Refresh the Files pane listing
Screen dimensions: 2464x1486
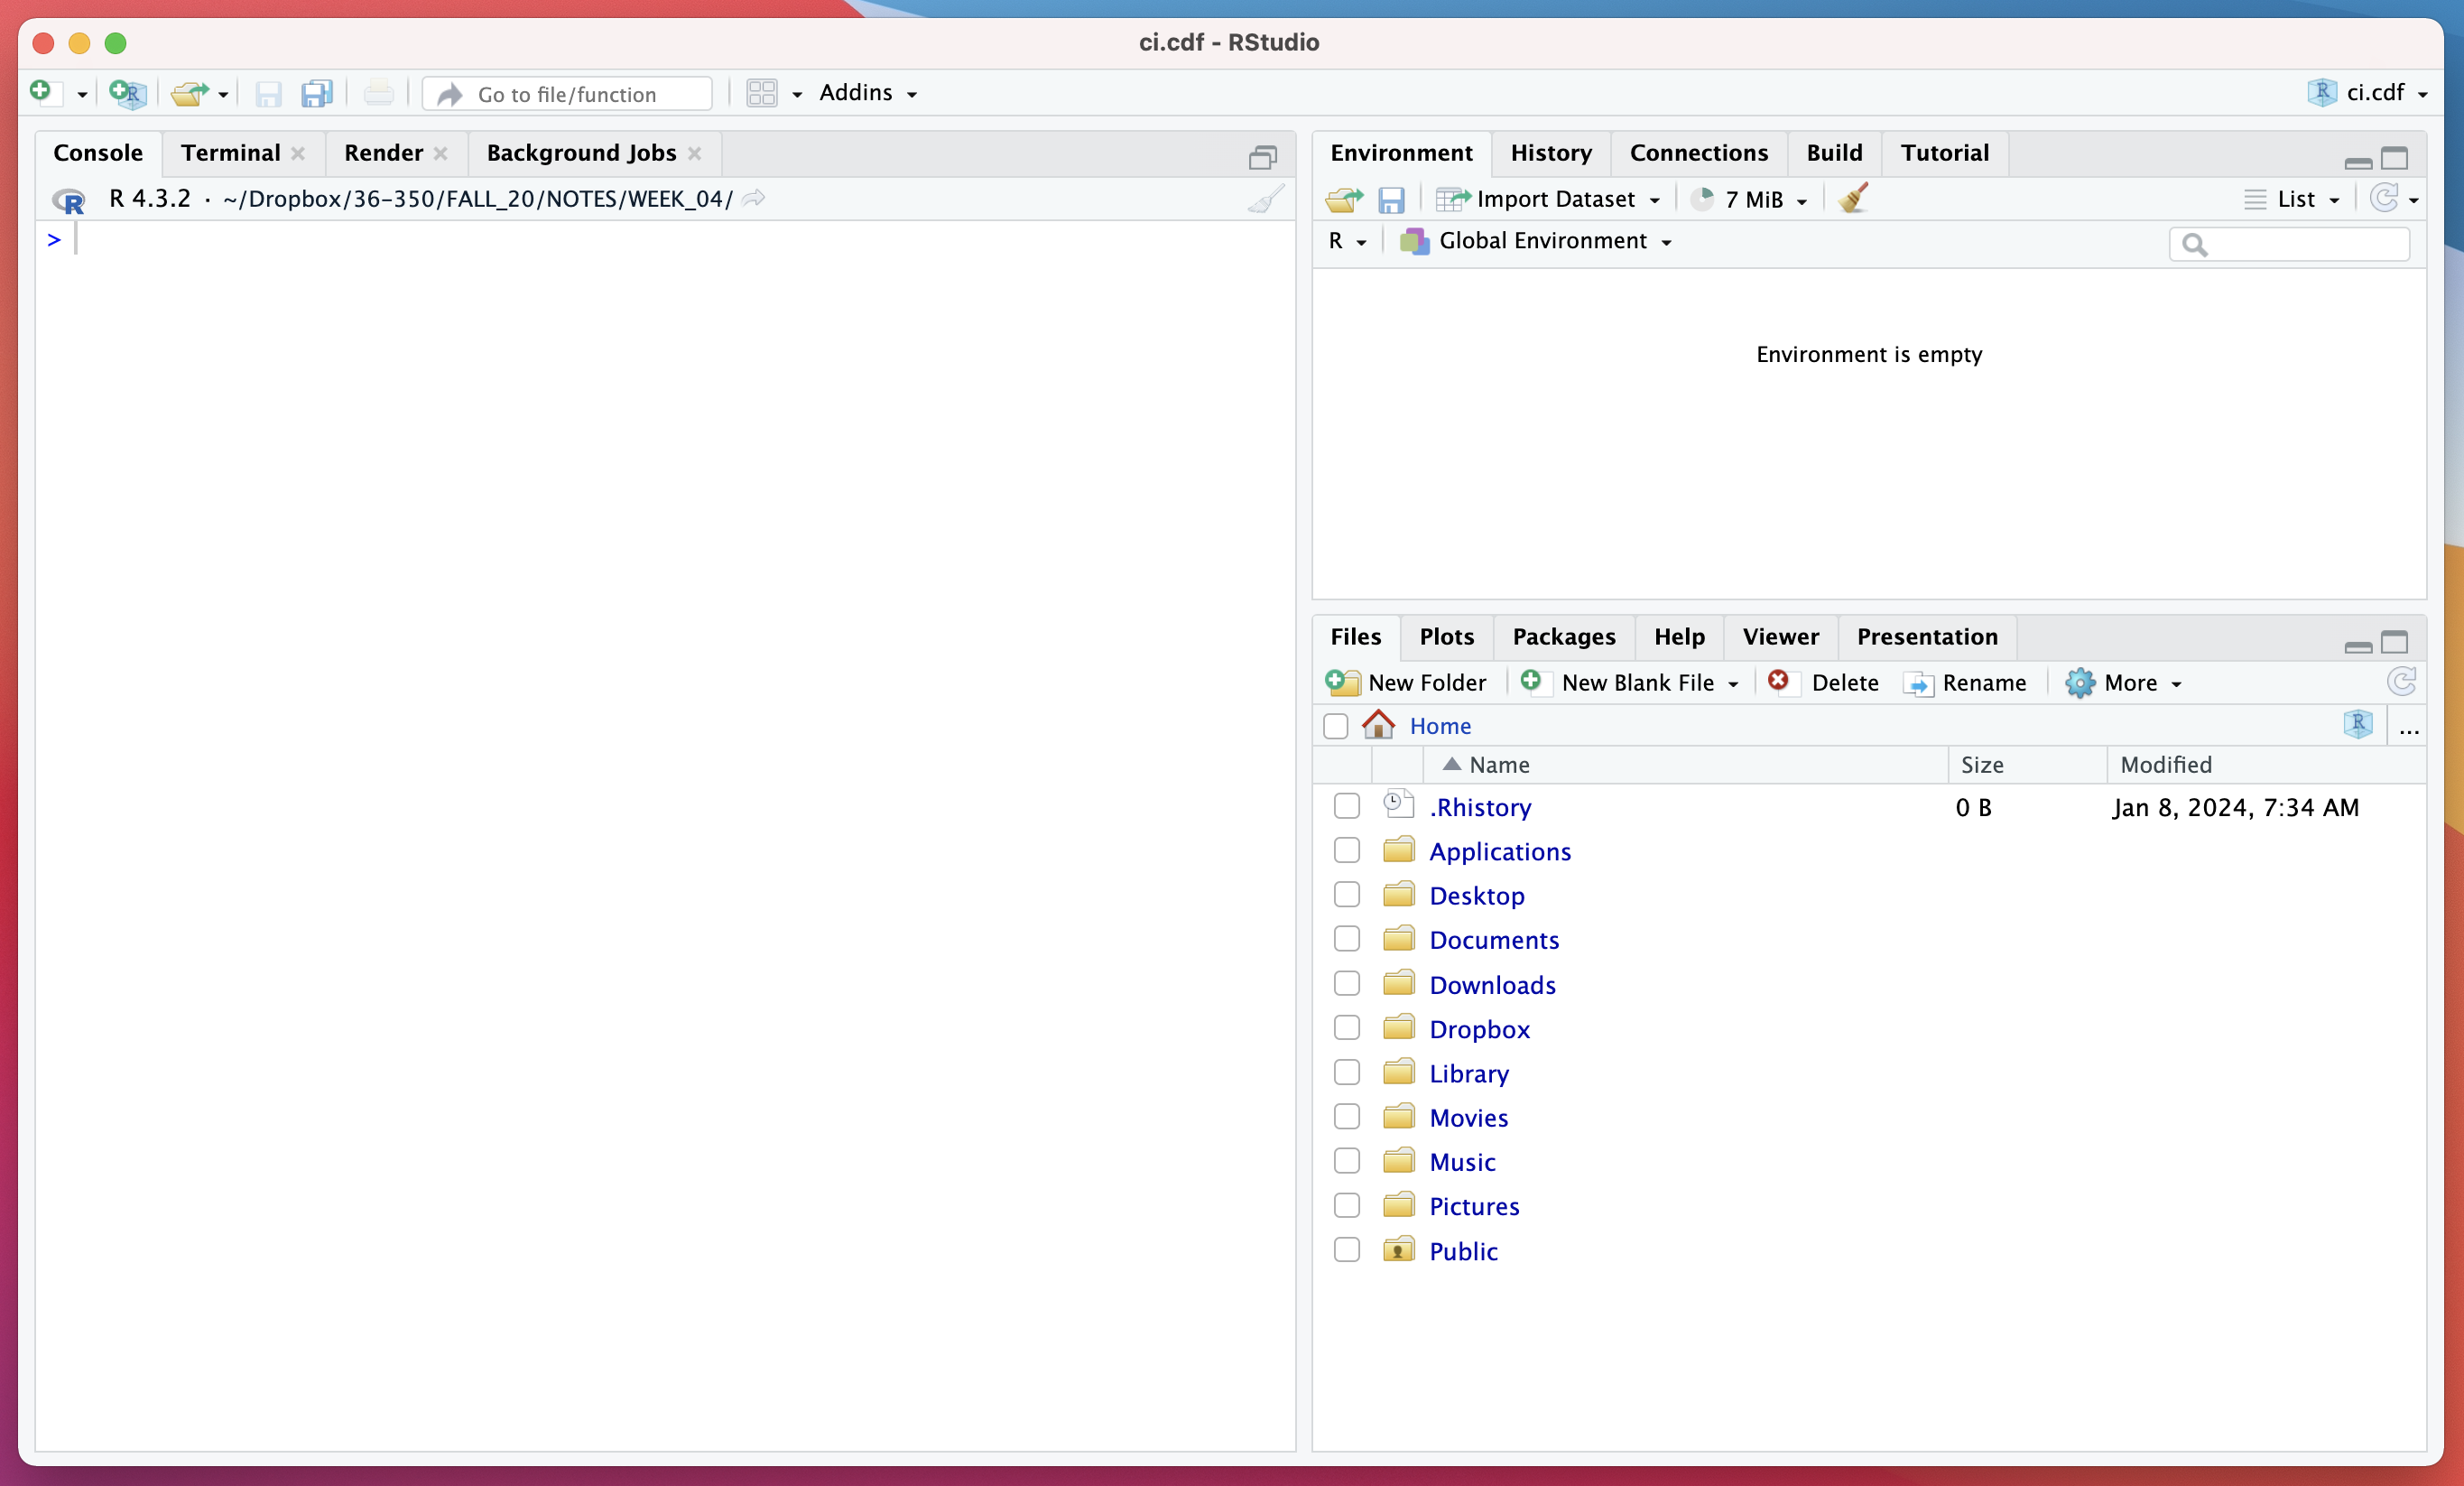2401,682
